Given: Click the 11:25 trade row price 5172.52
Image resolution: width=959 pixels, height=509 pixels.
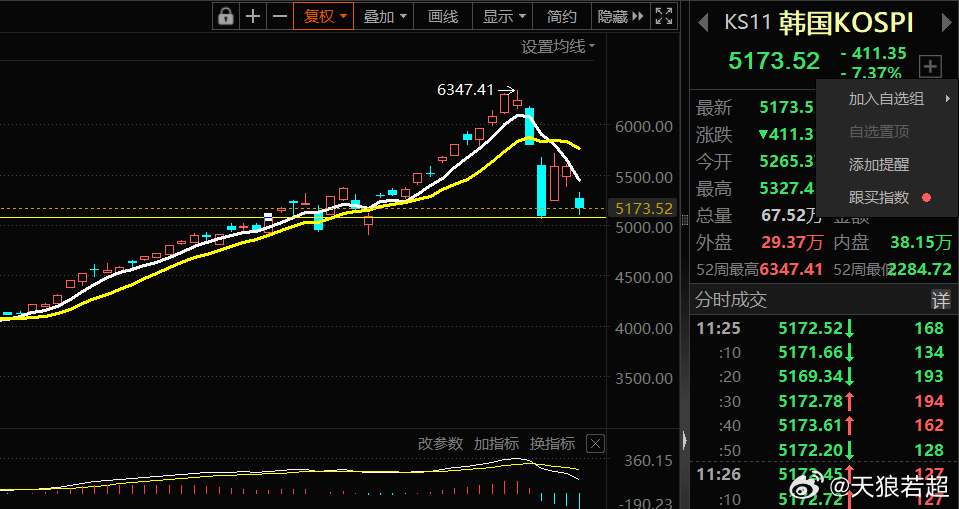Looking at the screenshot, I should click(x=810, y=329).
